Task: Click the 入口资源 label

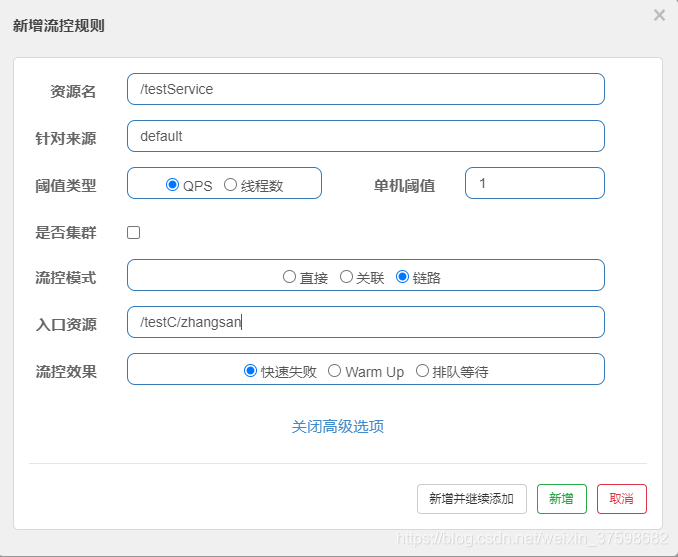Action: 66,325
